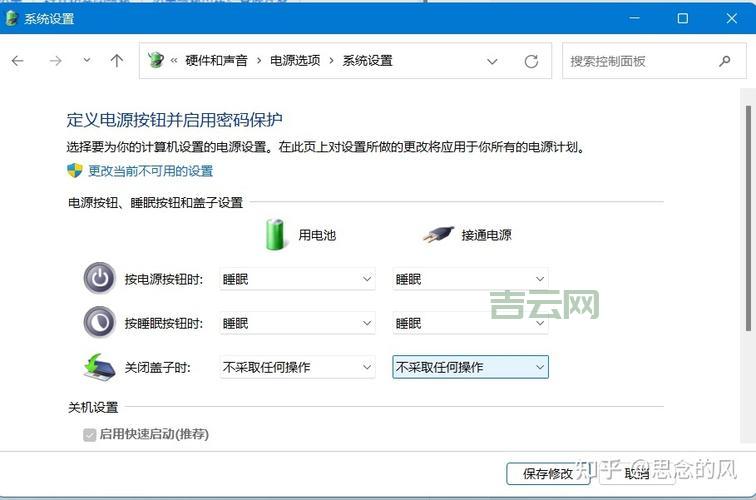The image size is (756, 500).
Task: Click the laptop lid close icon
Action: tap(99, 367)
